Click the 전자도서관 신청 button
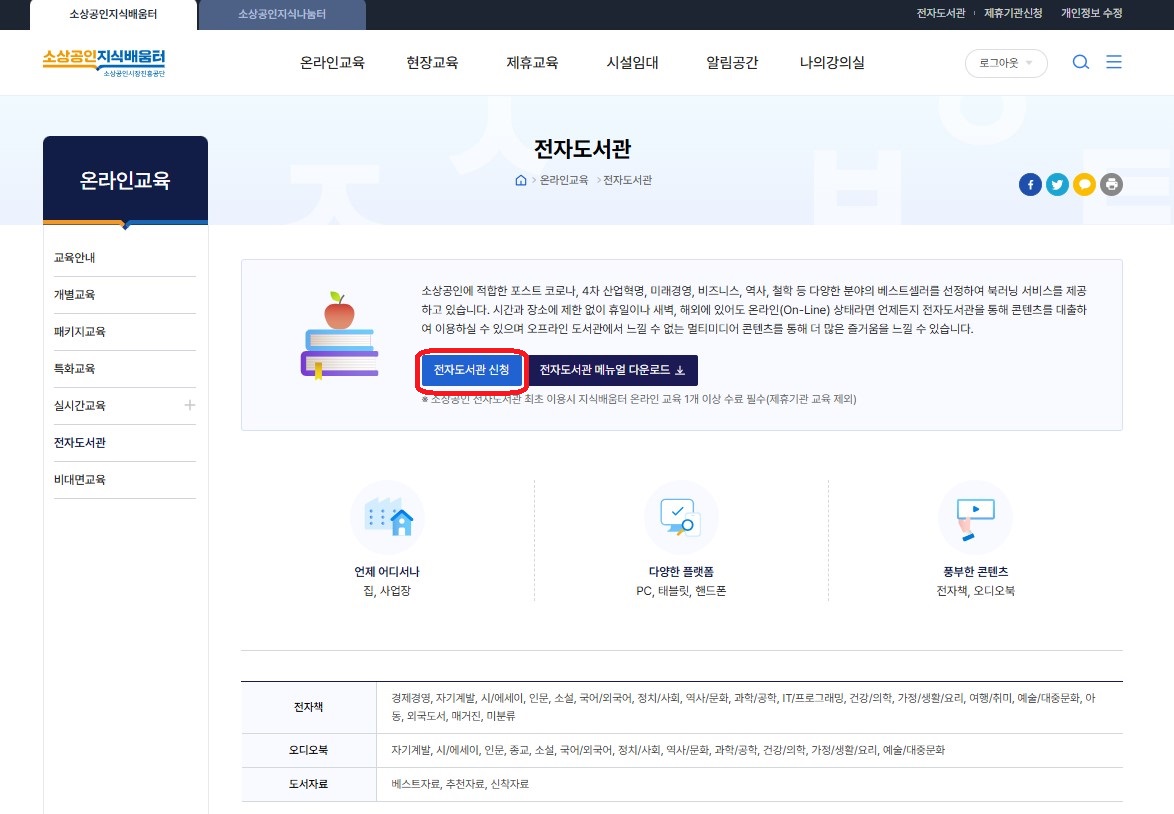Screen dimensions: 1174x814 (471, 371)
